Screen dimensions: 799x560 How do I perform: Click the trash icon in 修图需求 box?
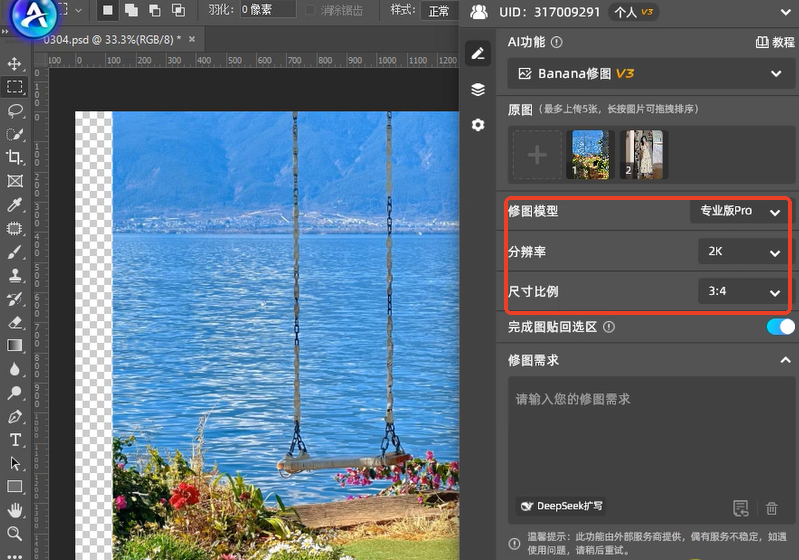pos(771,508)
